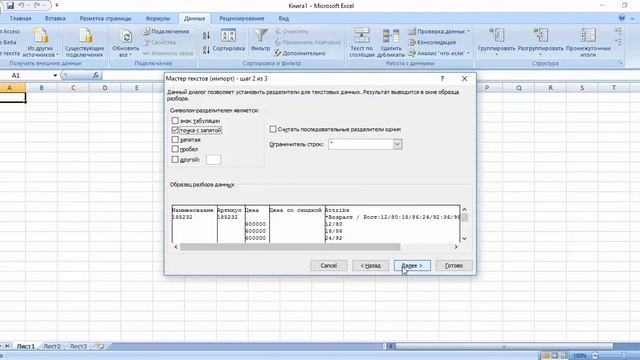Open the Рецензирование ribbon tab

click(x=242, y=18)
